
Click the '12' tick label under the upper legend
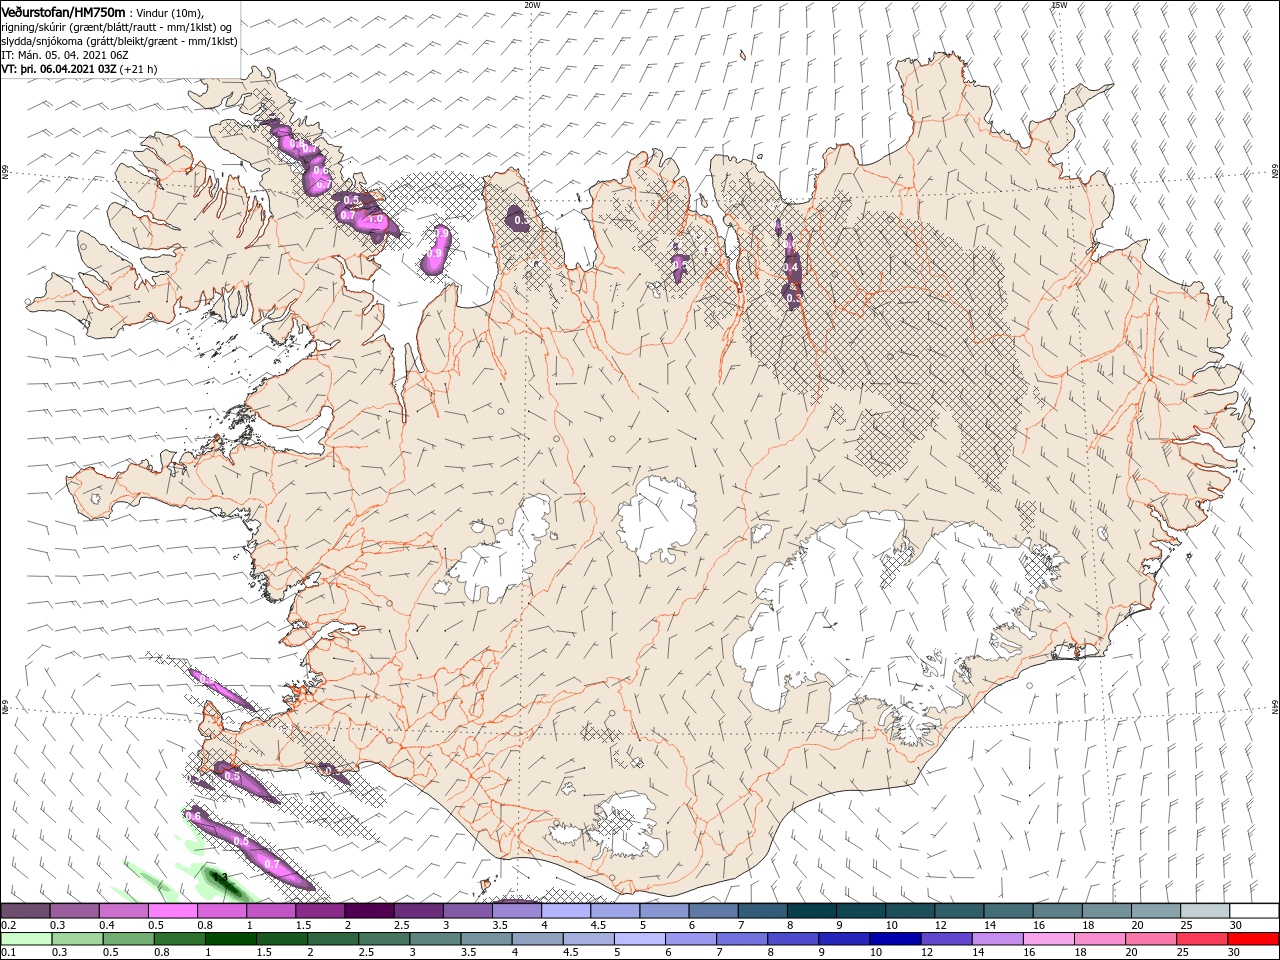coord(941,925)
